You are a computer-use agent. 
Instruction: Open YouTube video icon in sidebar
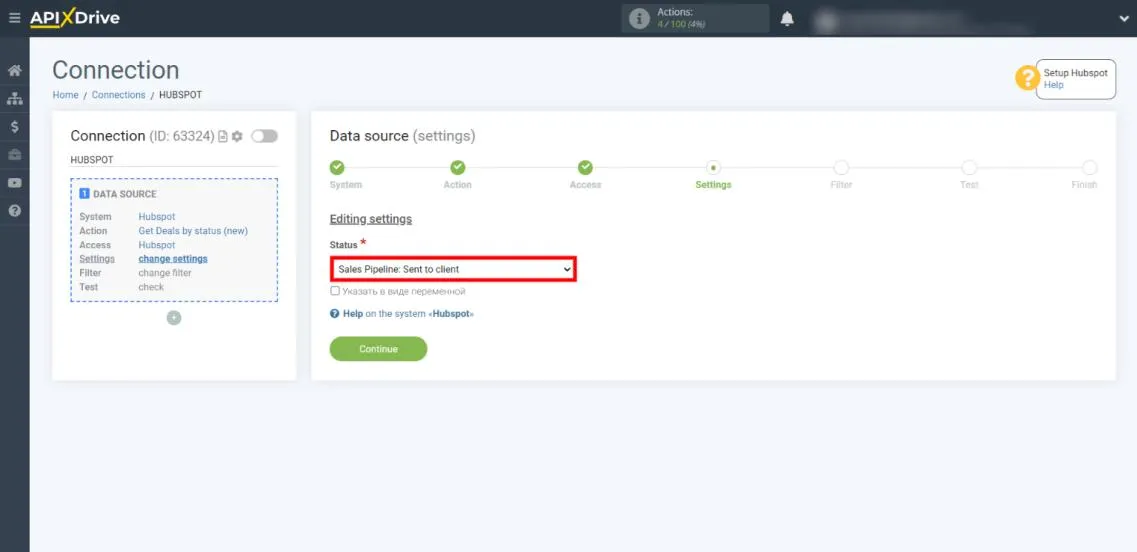coord(15,183)
